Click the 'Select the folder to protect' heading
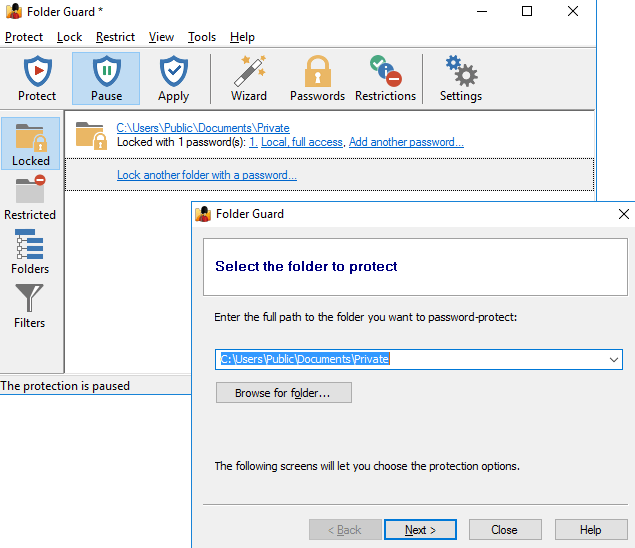 click(306, 267)
